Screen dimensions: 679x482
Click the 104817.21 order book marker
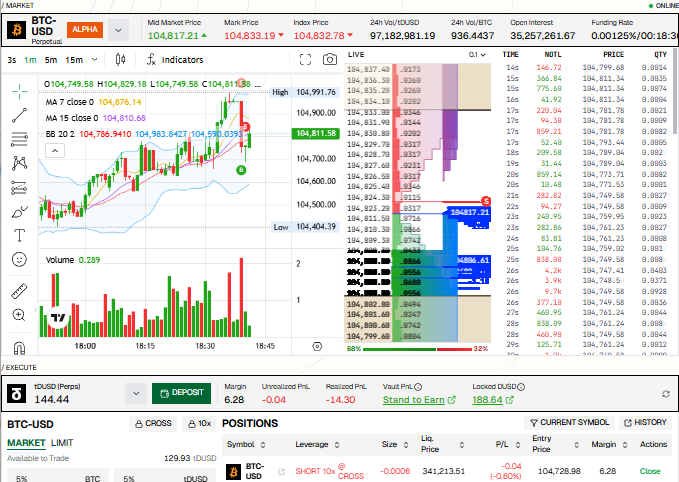point(469,212)
